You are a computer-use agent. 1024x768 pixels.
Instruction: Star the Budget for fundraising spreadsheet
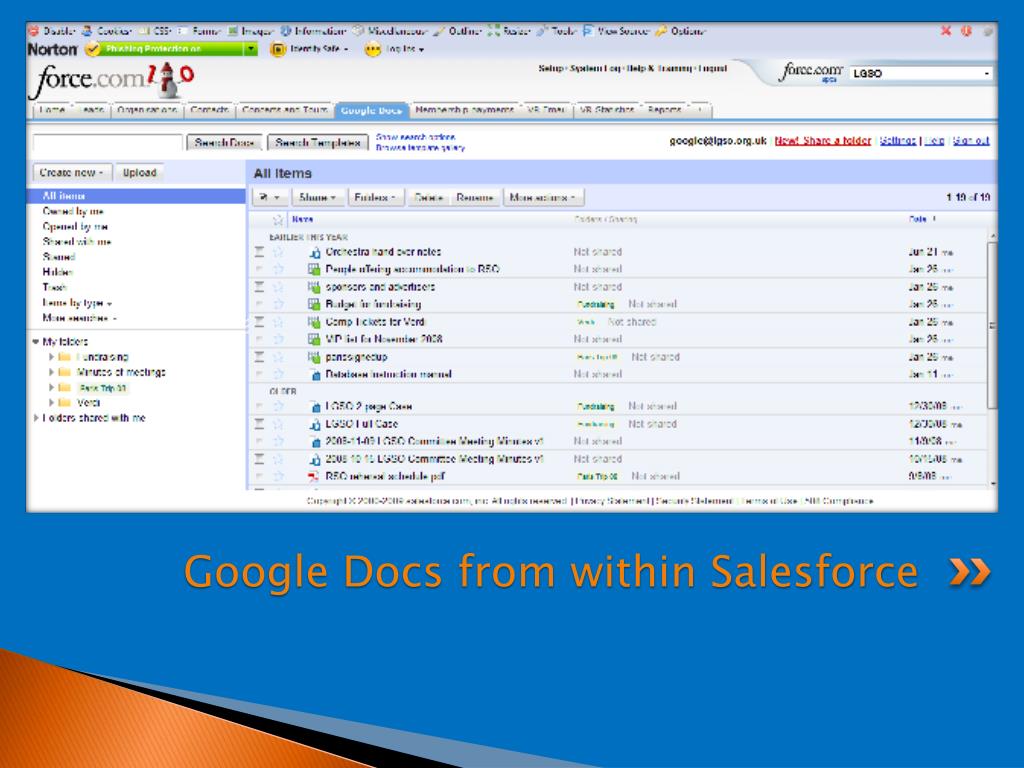278,304
